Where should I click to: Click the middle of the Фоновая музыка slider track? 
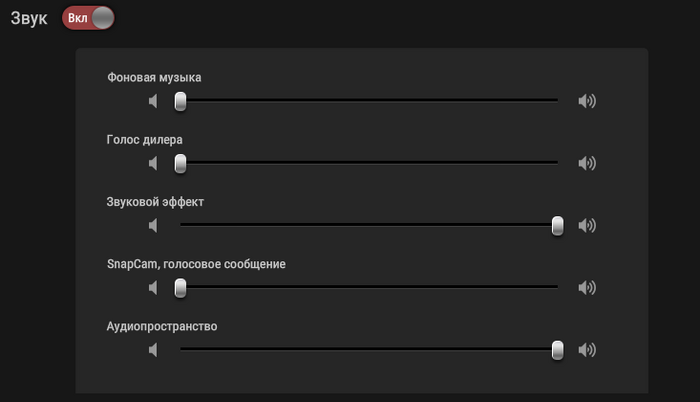(x=369, y=100)
